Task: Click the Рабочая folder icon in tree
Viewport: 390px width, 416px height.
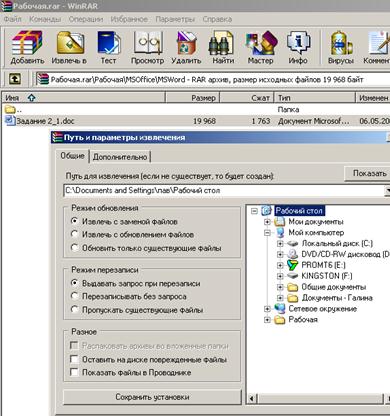Action: pos(280,320)
